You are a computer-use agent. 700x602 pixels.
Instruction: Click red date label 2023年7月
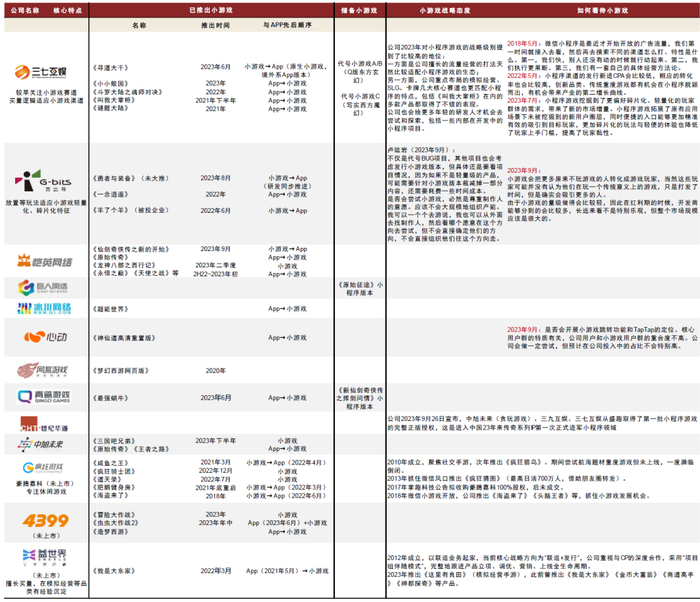pos(522,100)
